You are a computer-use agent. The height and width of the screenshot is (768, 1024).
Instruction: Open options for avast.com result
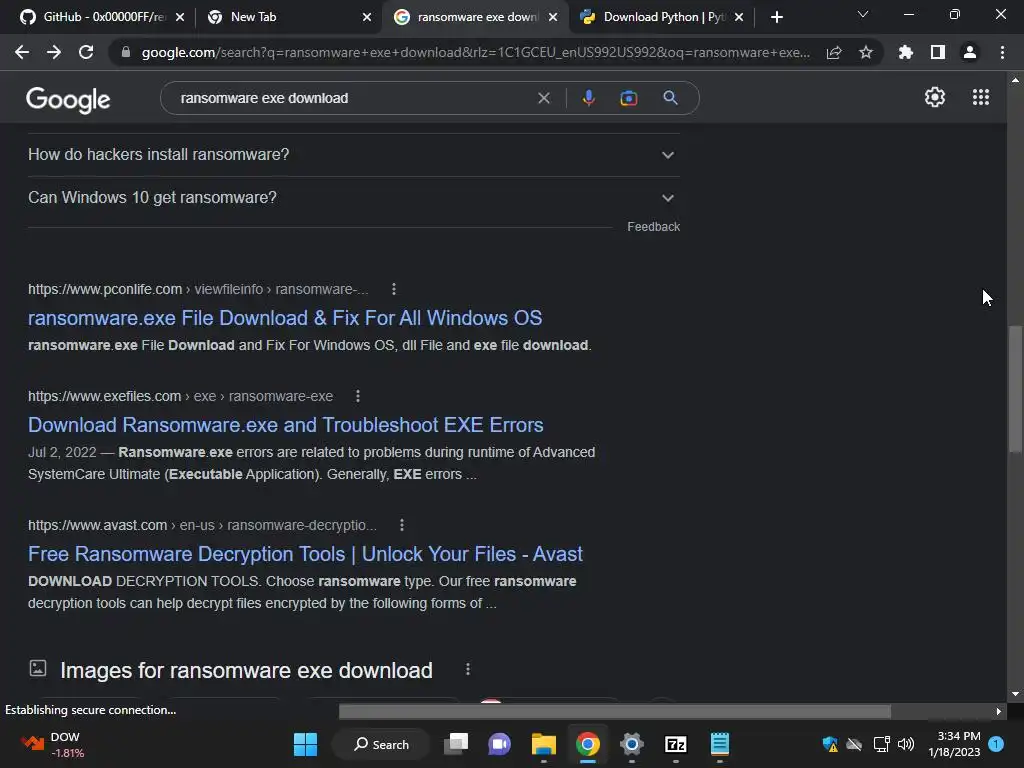coord(402,525)
